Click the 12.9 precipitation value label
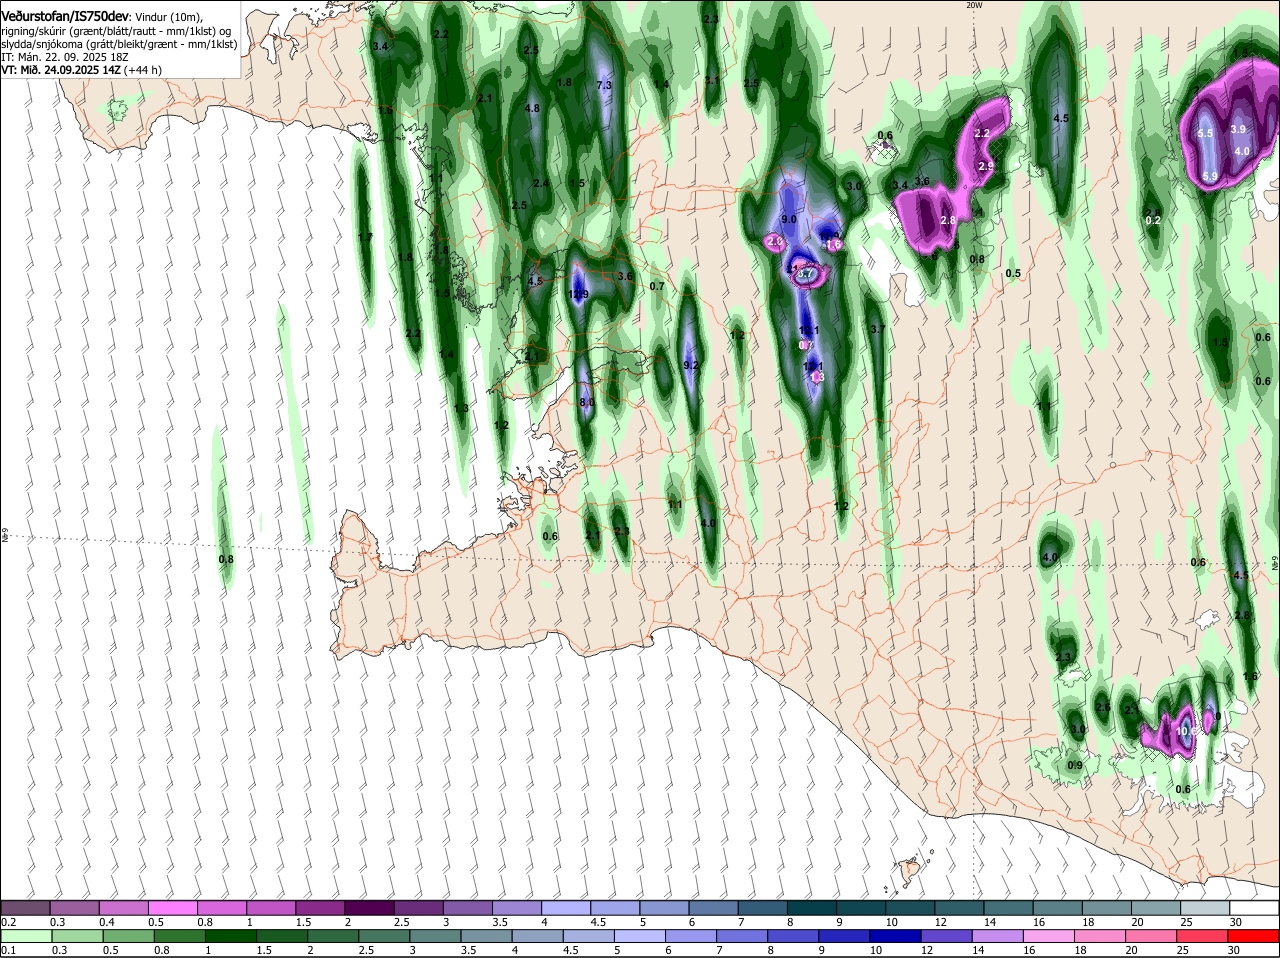 point(578,294)
